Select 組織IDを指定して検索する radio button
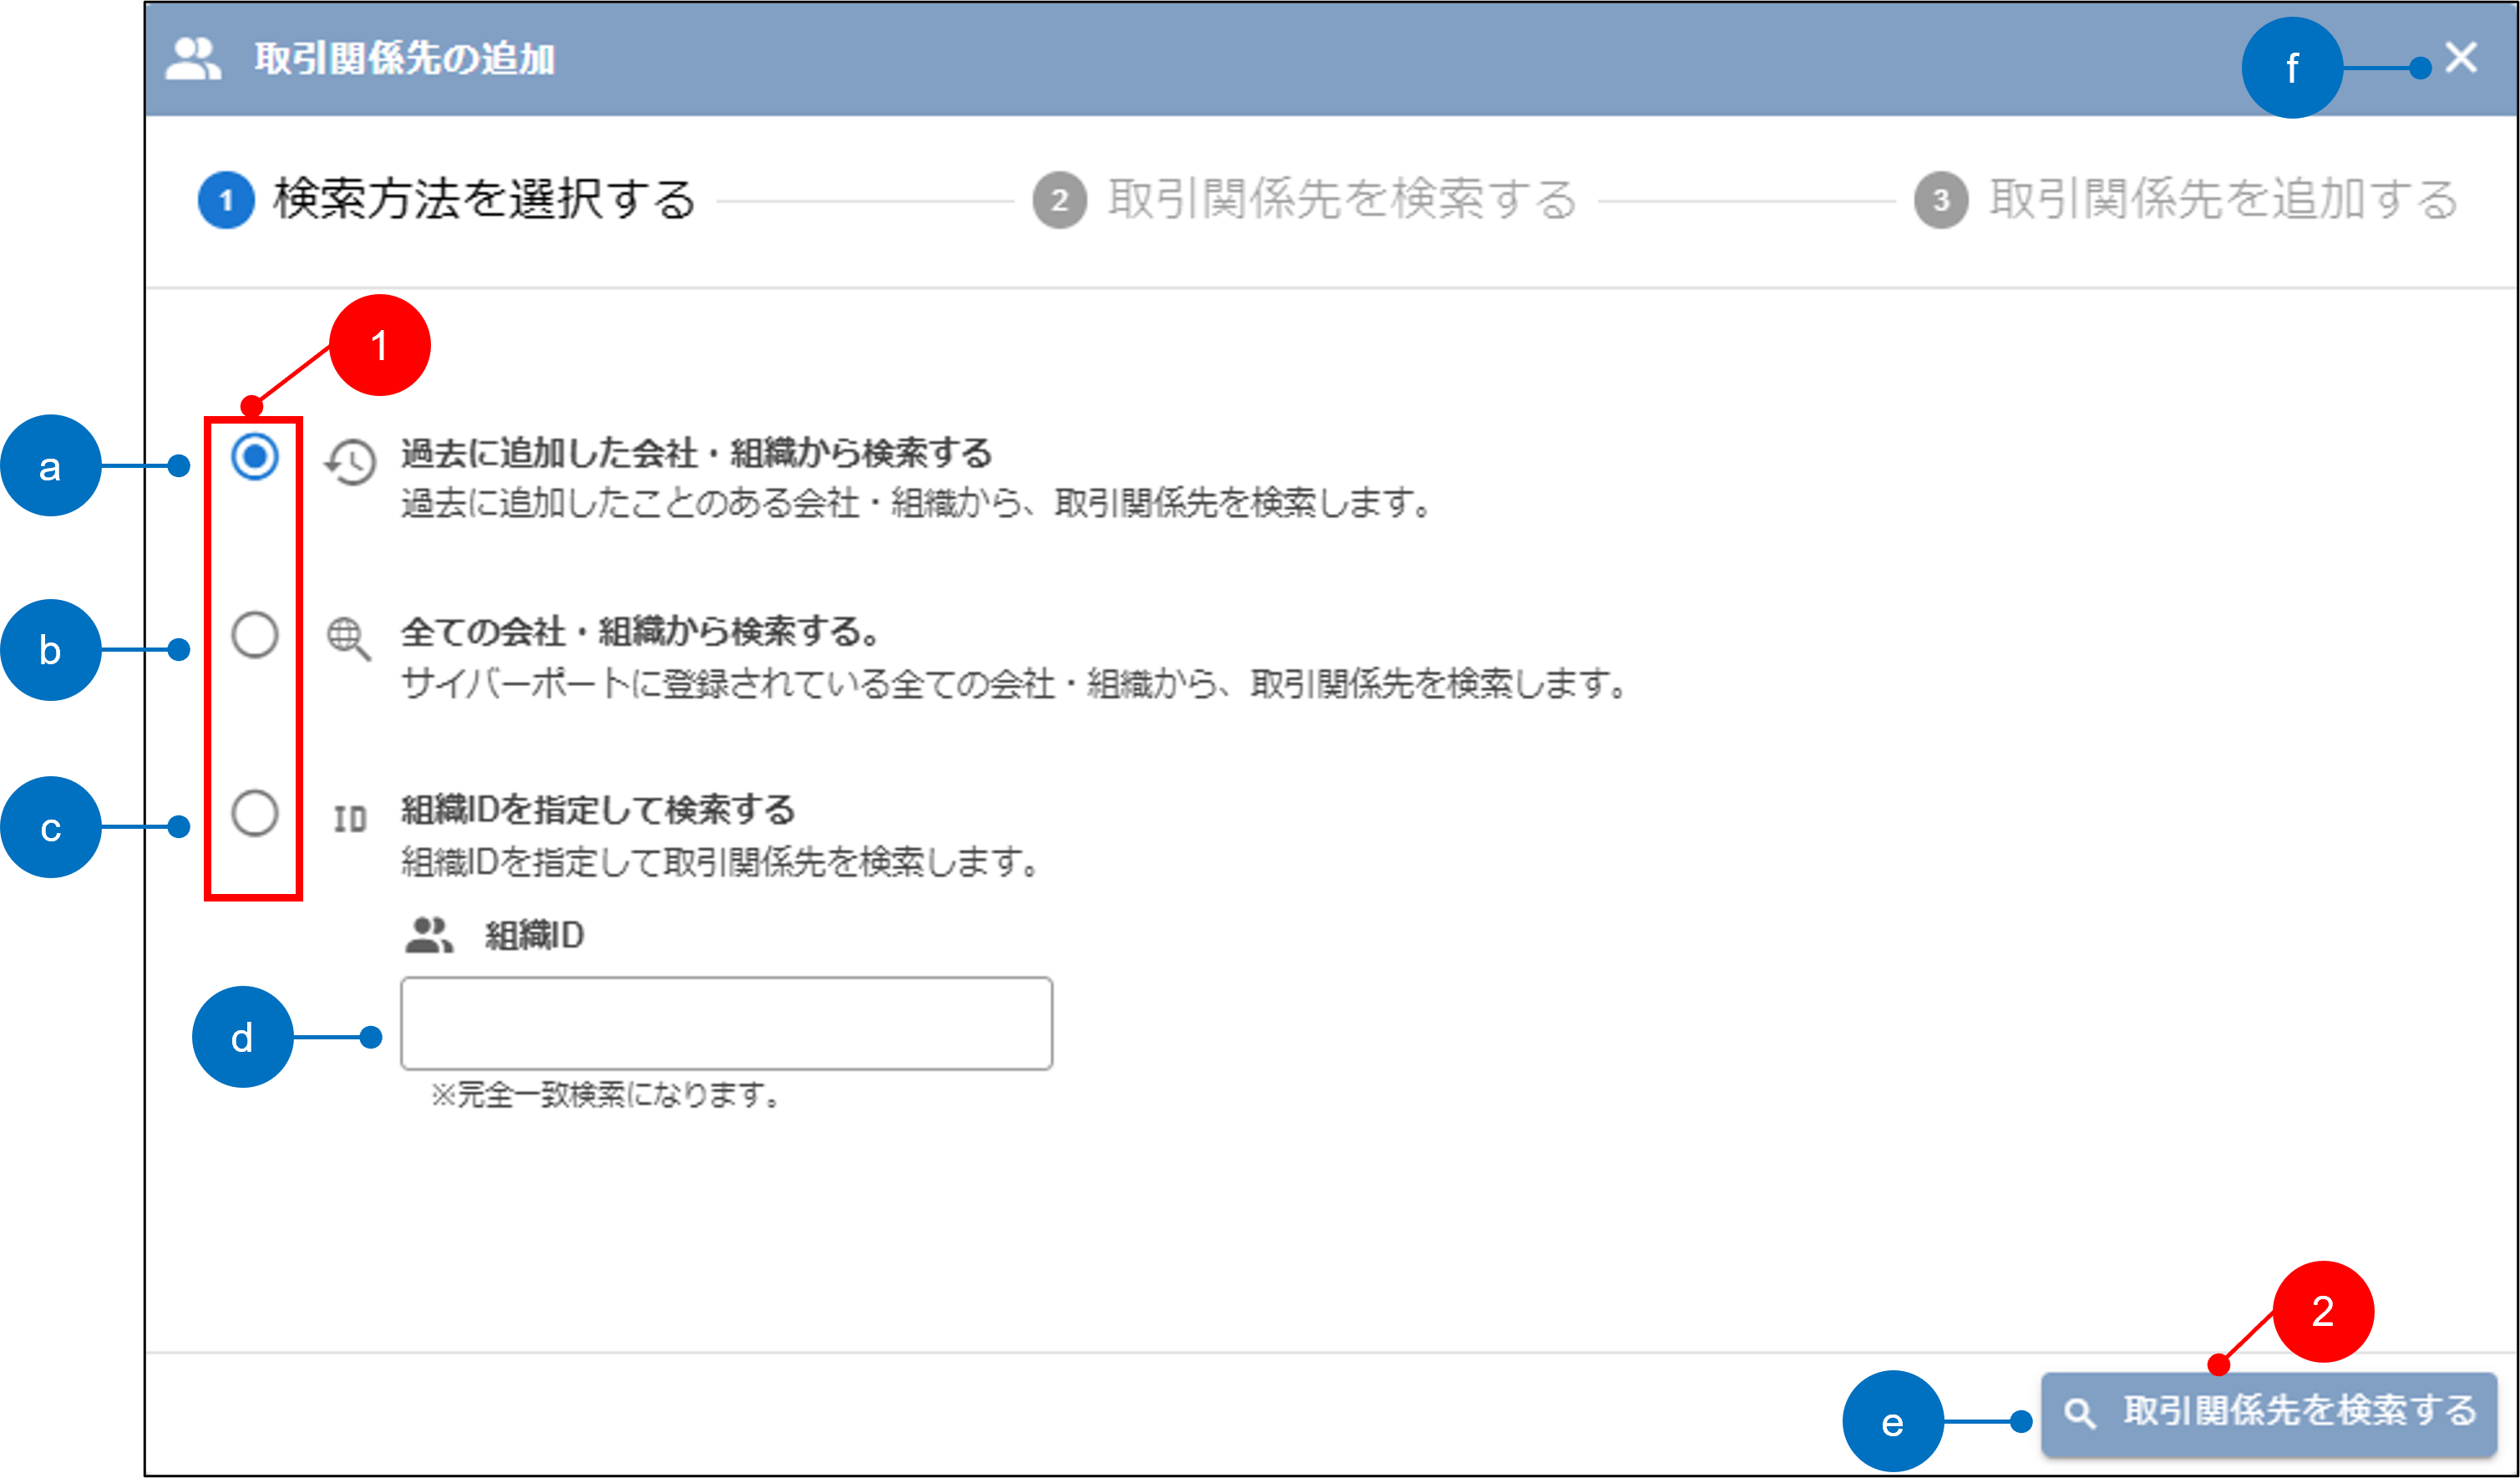This screenshot has height=1478, width=2520. 255,813
